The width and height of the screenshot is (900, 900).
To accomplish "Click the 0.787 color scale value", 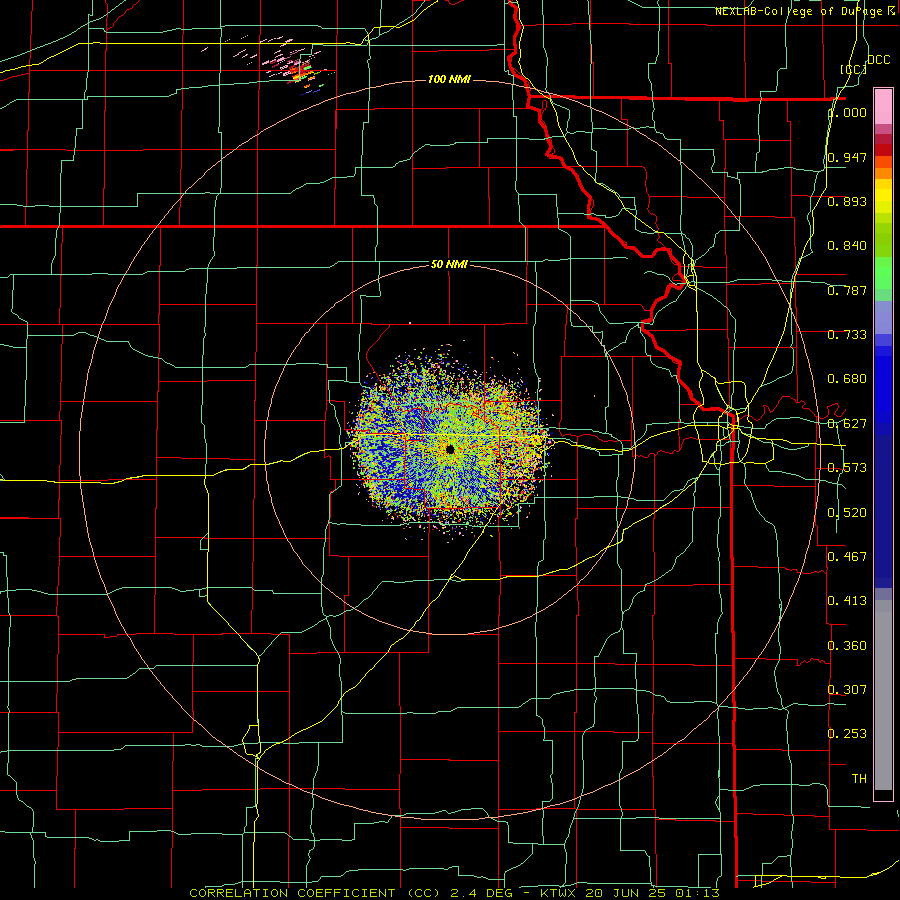I will [847, 290].
